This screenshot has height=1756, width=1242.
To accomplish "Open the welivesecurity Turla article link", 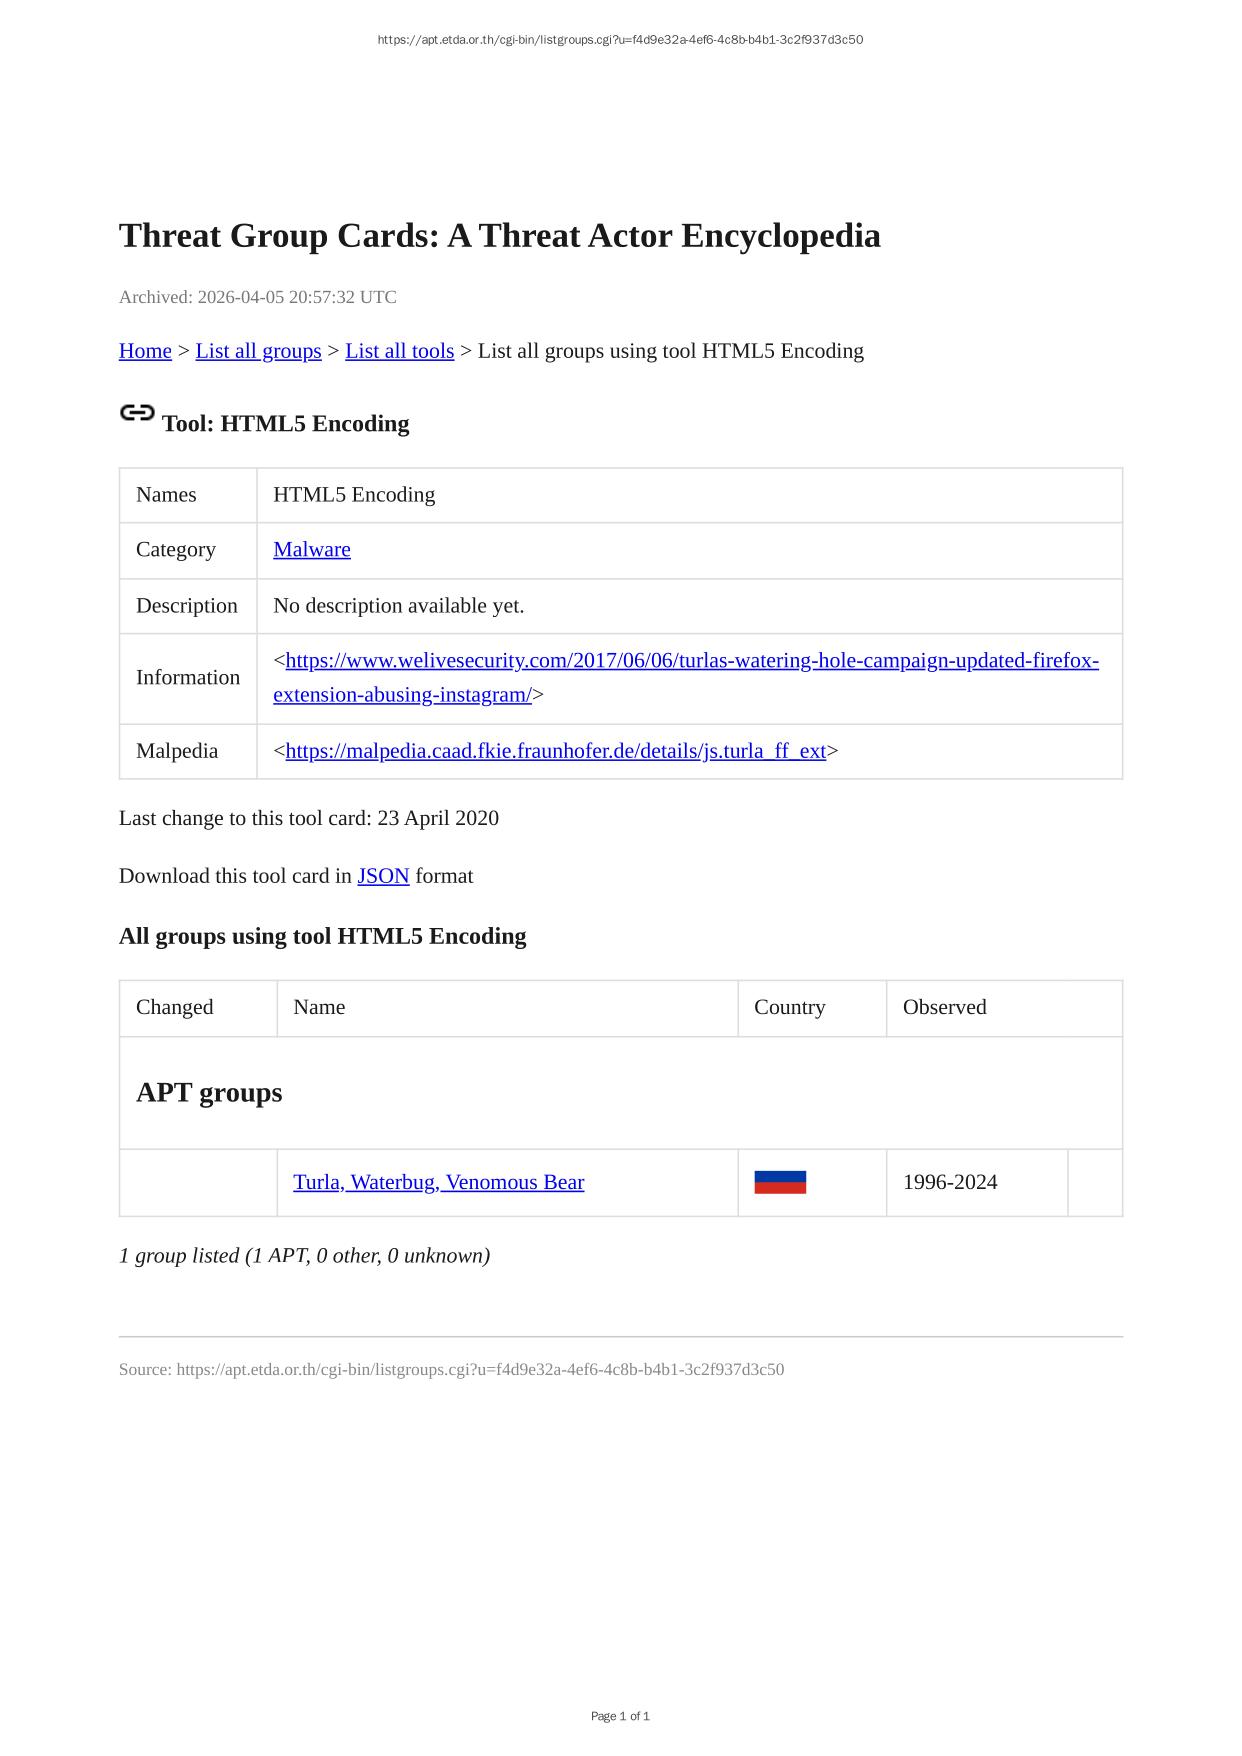I will 685,661.
